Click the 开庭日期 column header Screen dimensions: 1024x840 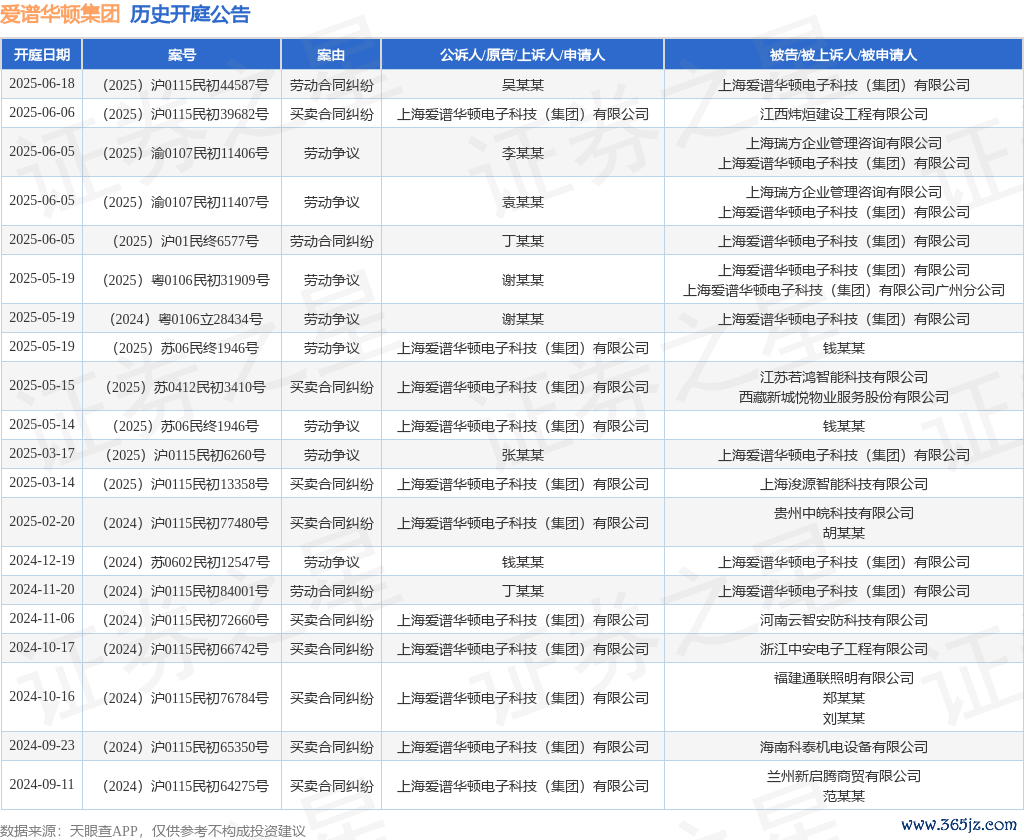[x=42, y=55]
